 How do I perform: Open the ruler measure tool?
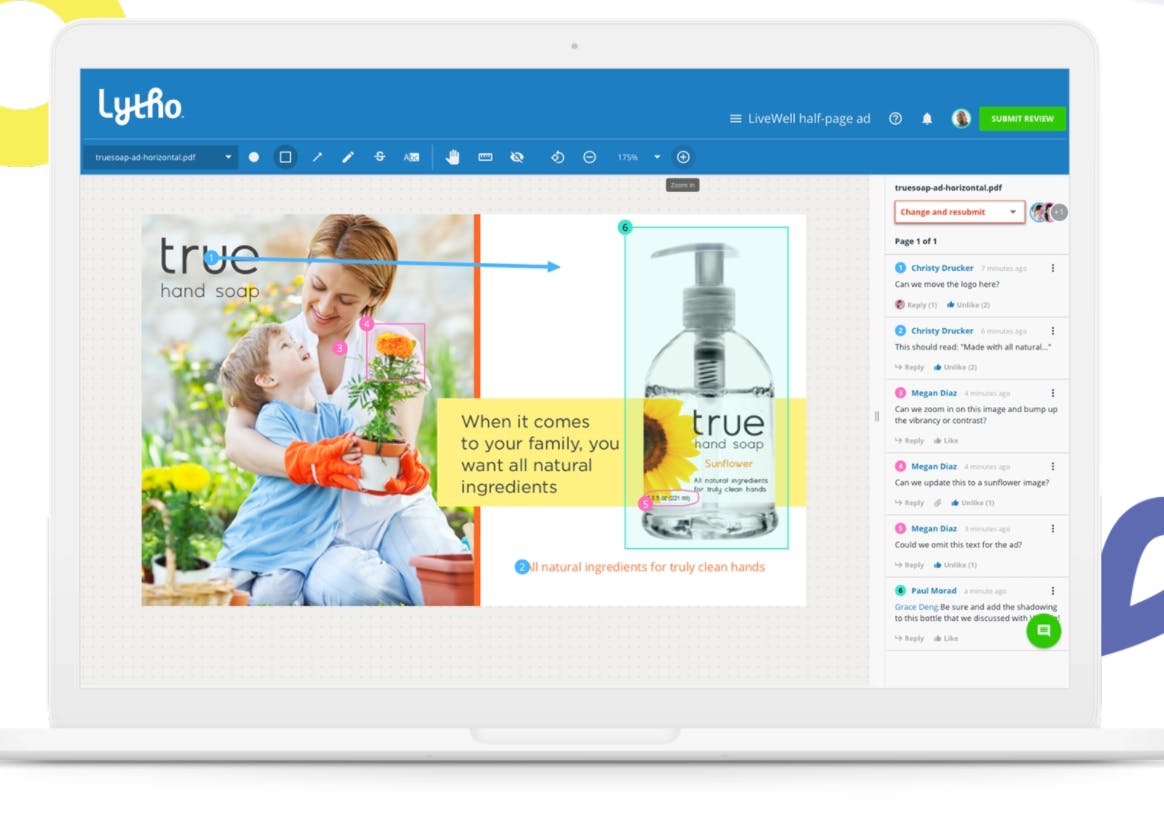[x=485, y=157]
